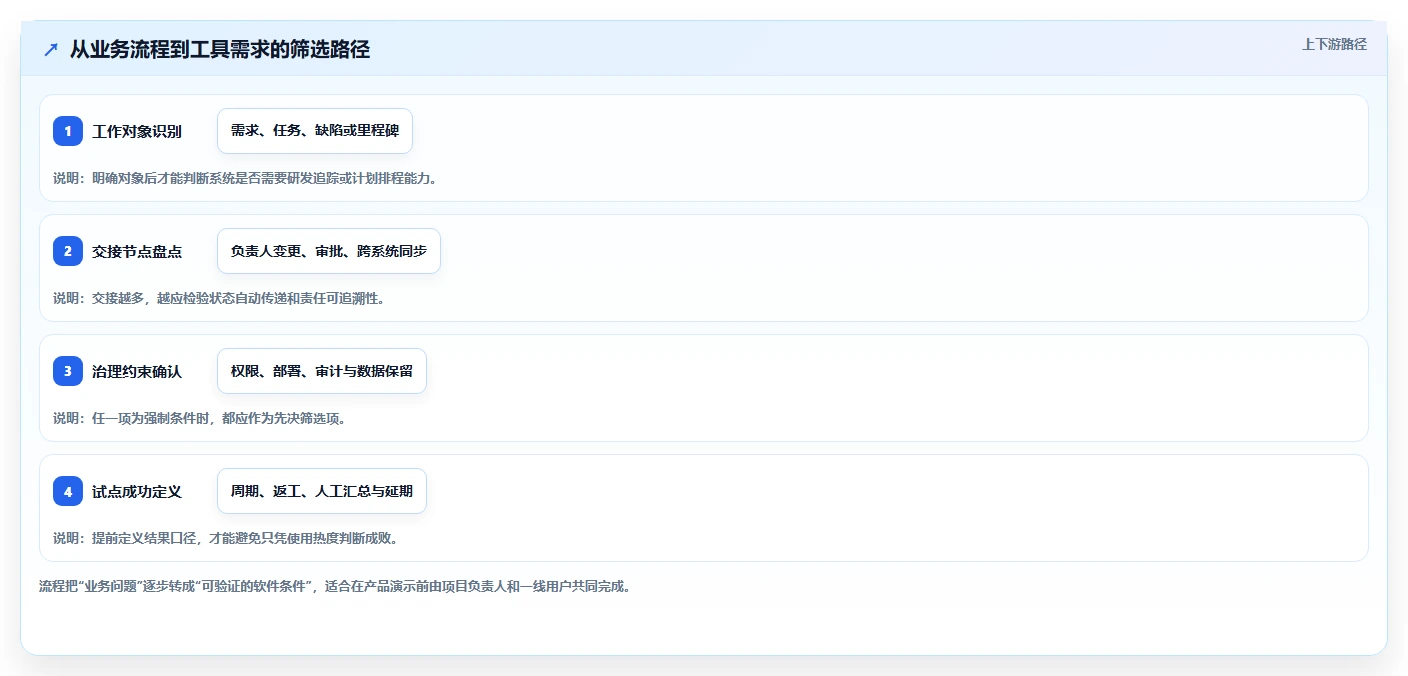Click the note starting 说明：交接越多
This screenshot has height=676, width=1408.
[x=219, y=298]
